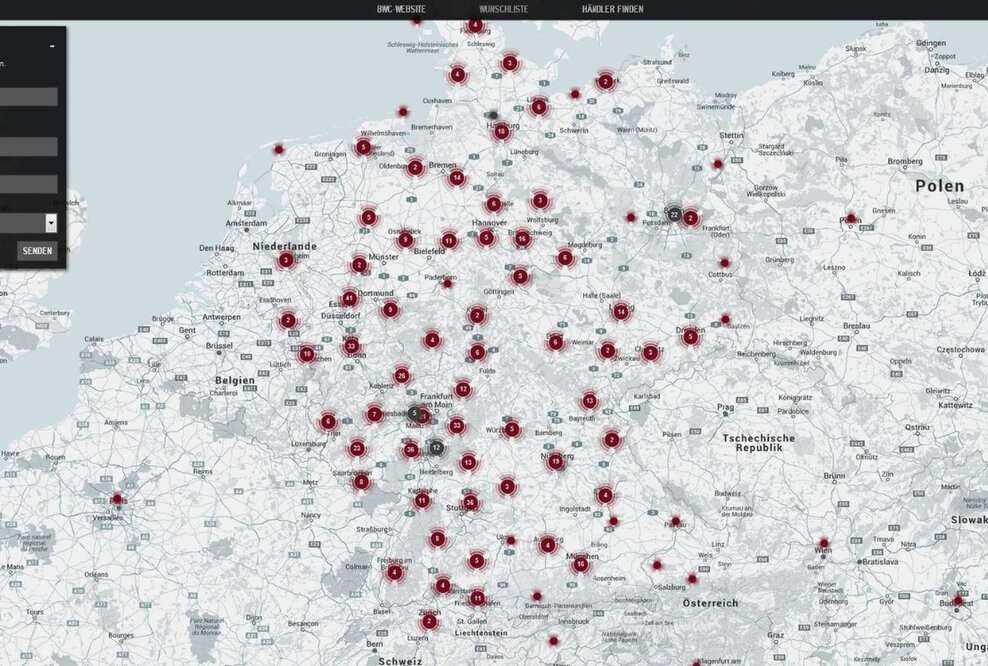Viewport: 988px width, 666px height.
Task: Click the red dealer pin near Versailles
Action: pyautogui.click(x=117, y=499)
